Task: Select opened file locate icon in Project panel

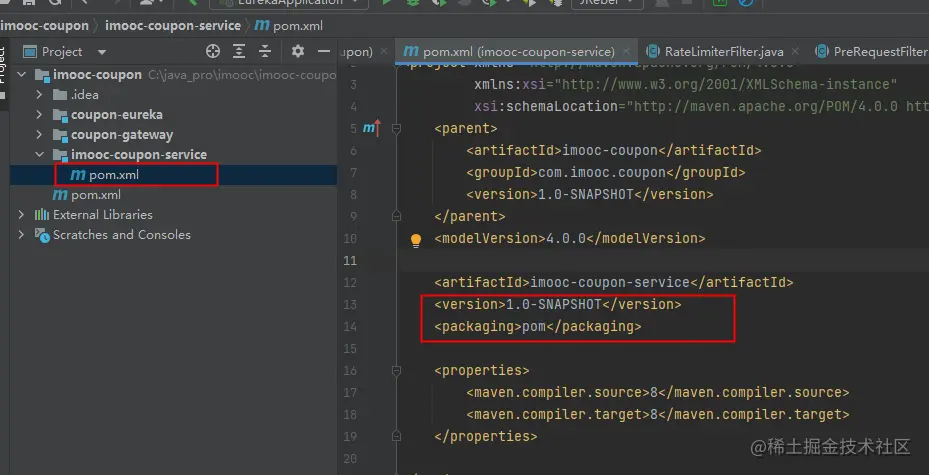Action: click(x=213, y=52)
